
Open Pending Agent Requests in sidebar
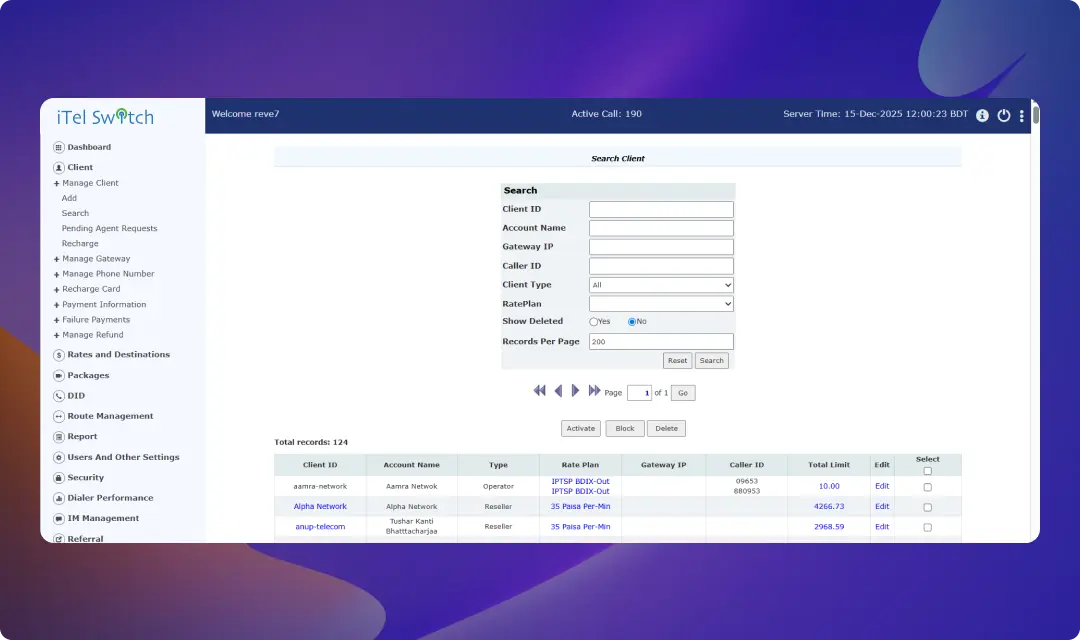tap(109, 228)
